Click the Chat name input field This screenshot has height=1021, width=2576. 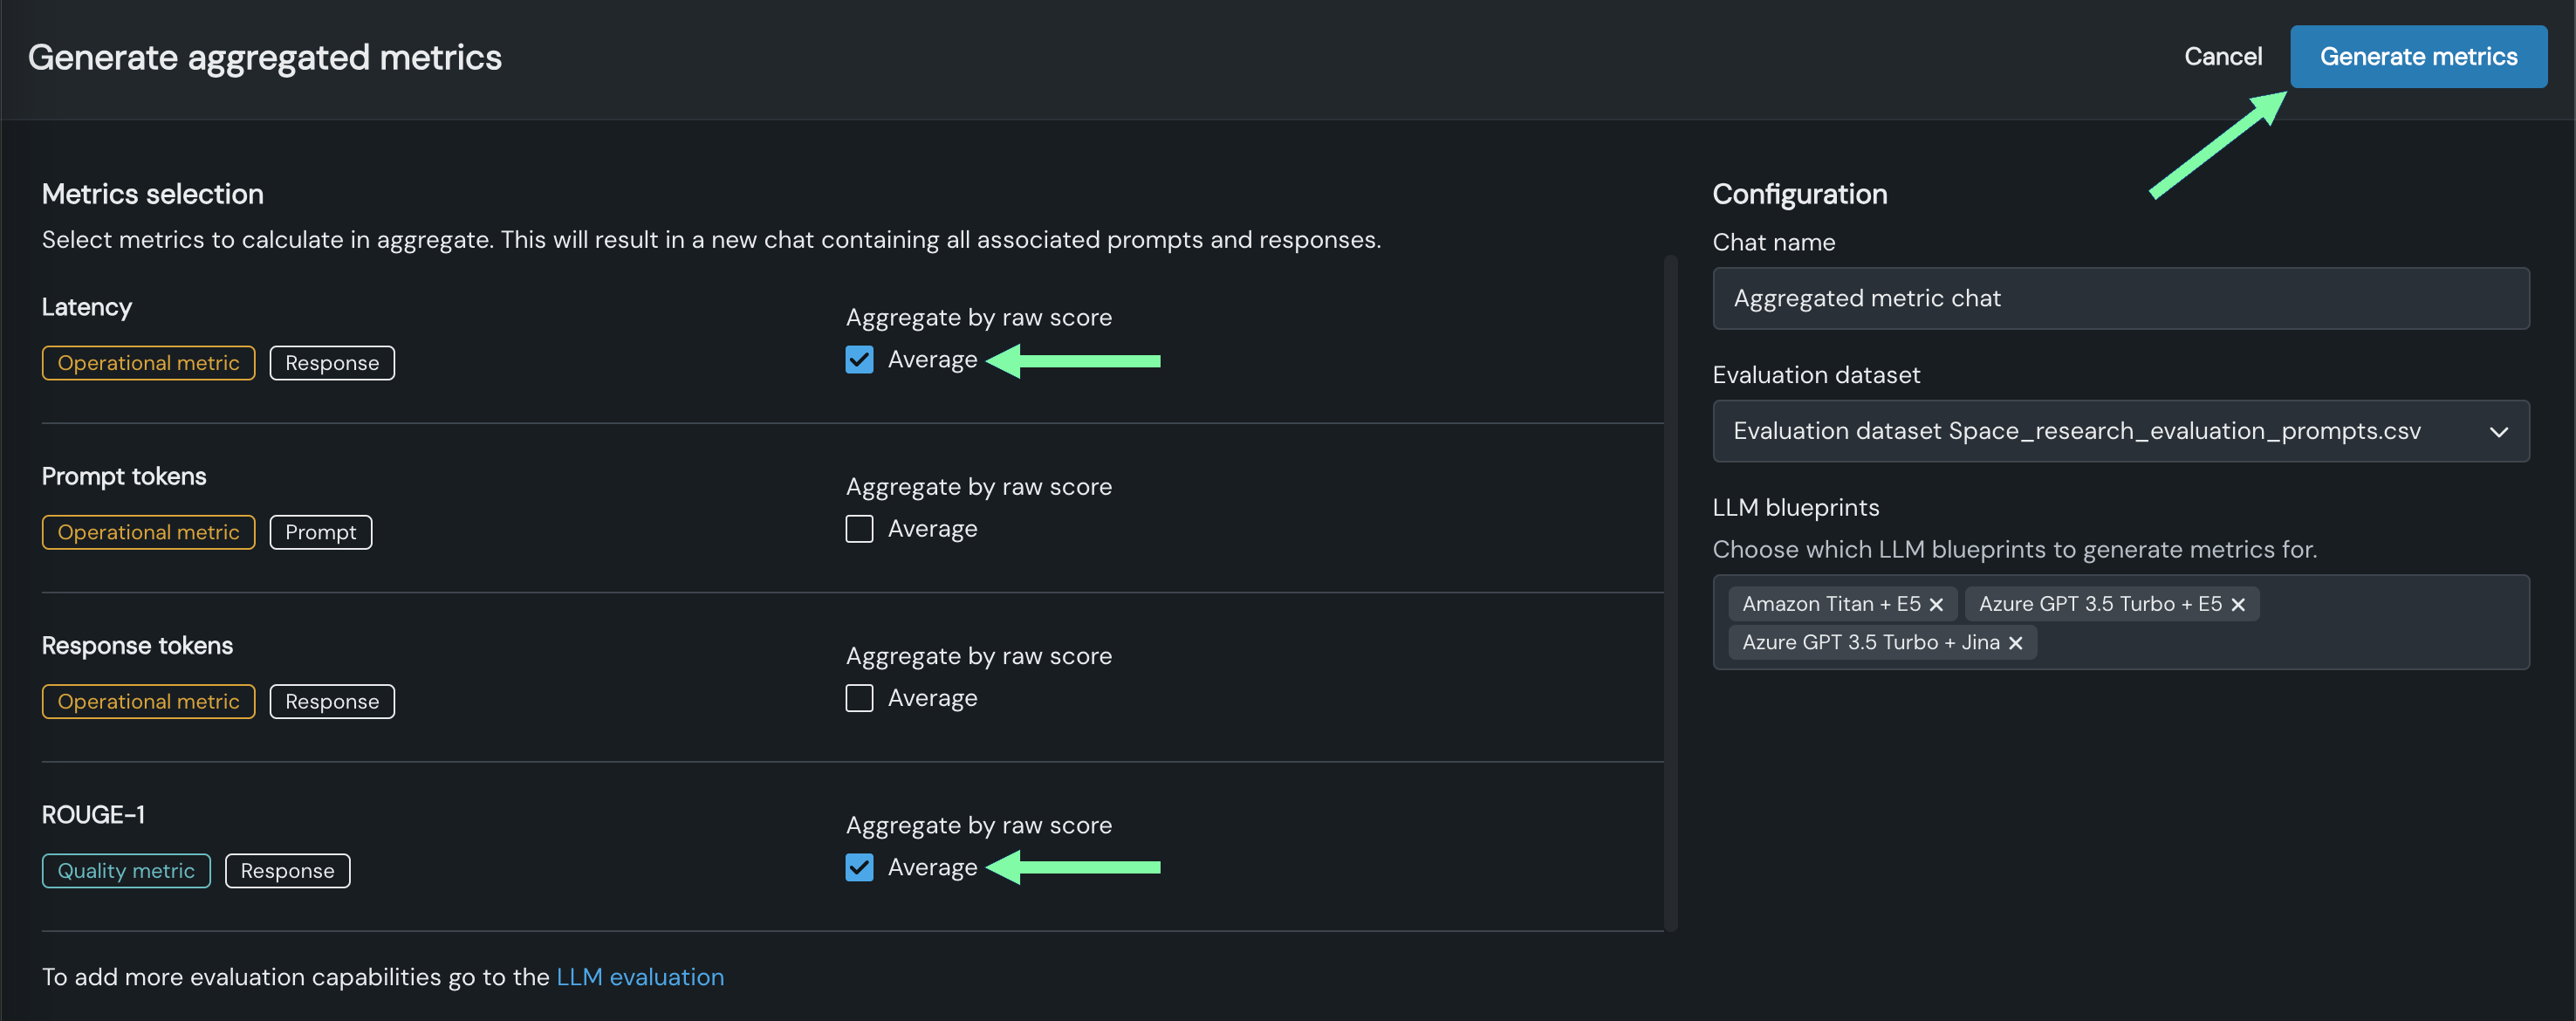(2120, 298)
